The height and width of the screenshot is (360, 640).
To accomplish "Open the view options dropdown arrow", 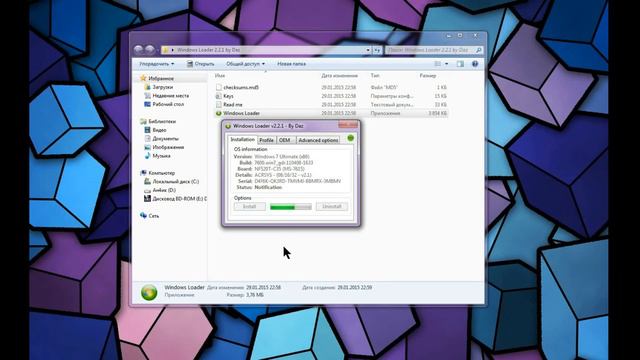I will [446, 64].
